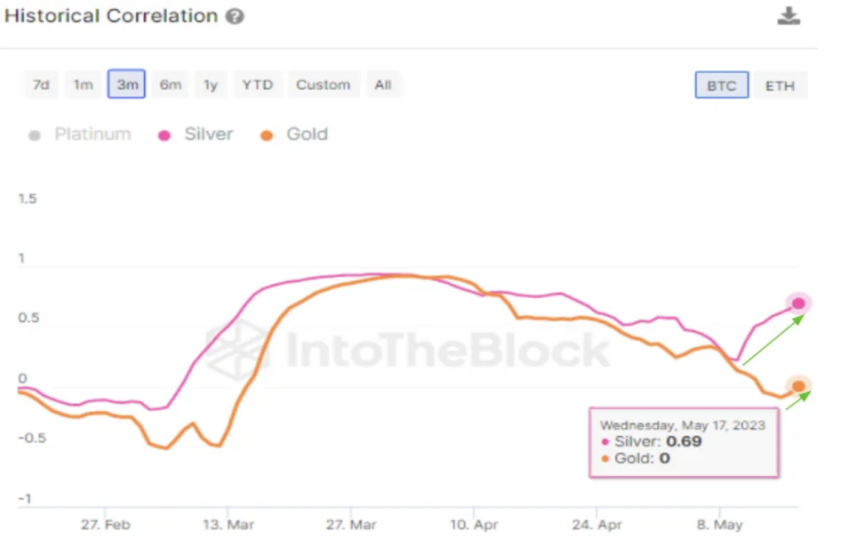Toggle the grey Platinum legend dot

pyautogui.click(x=34, y=135)
